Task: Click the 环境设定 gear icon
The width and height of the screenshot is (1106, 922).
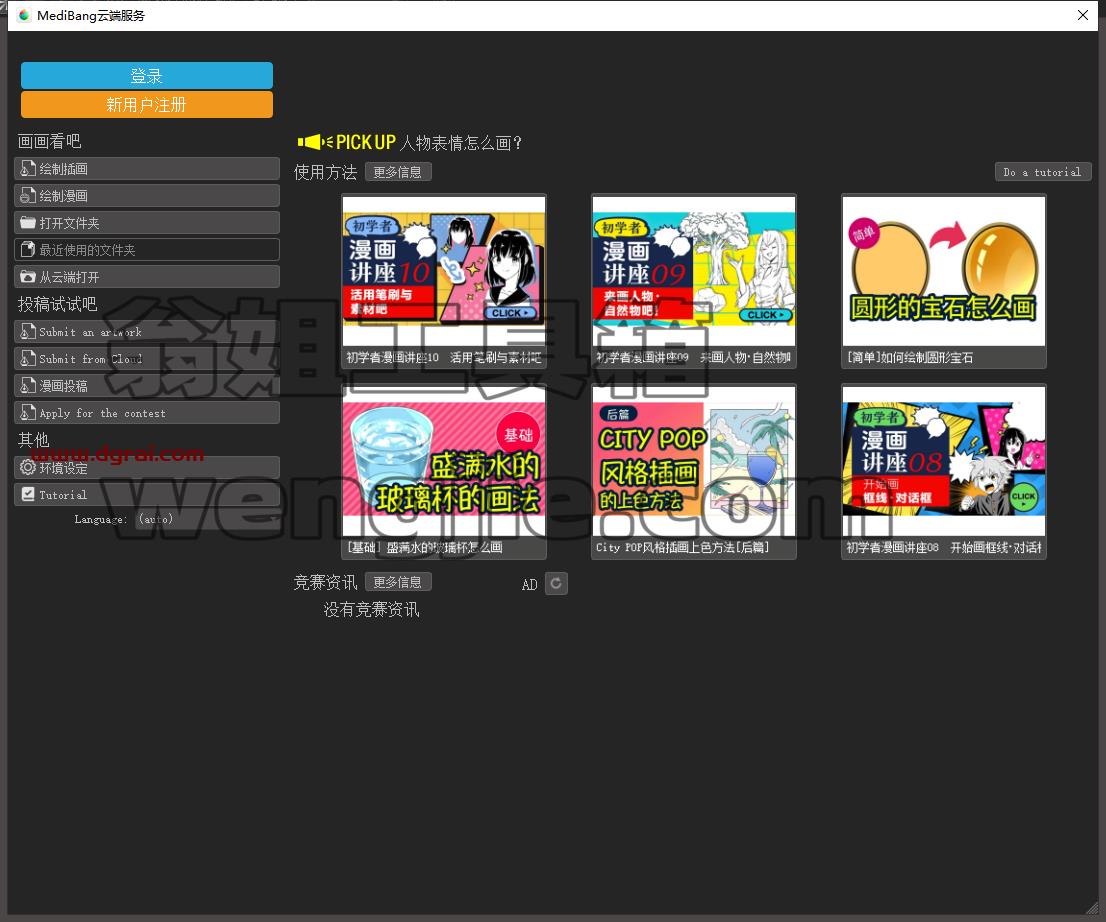Action: [28, 467]
